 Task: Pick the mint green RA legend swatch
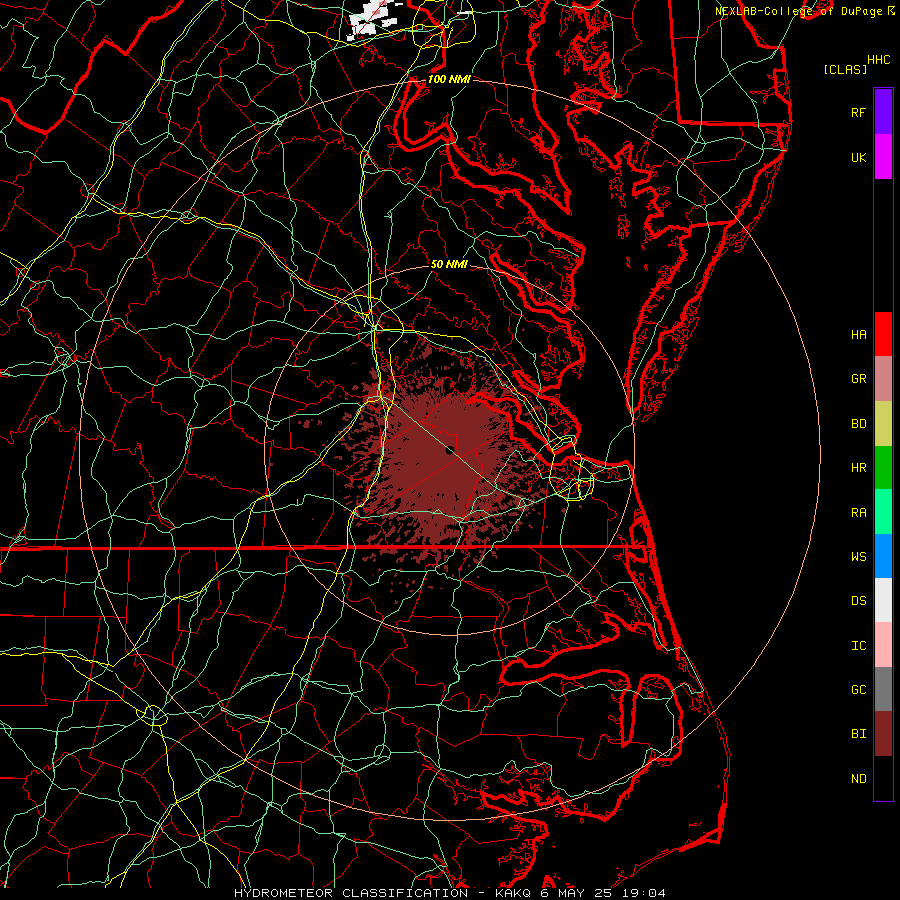point(883,512)
